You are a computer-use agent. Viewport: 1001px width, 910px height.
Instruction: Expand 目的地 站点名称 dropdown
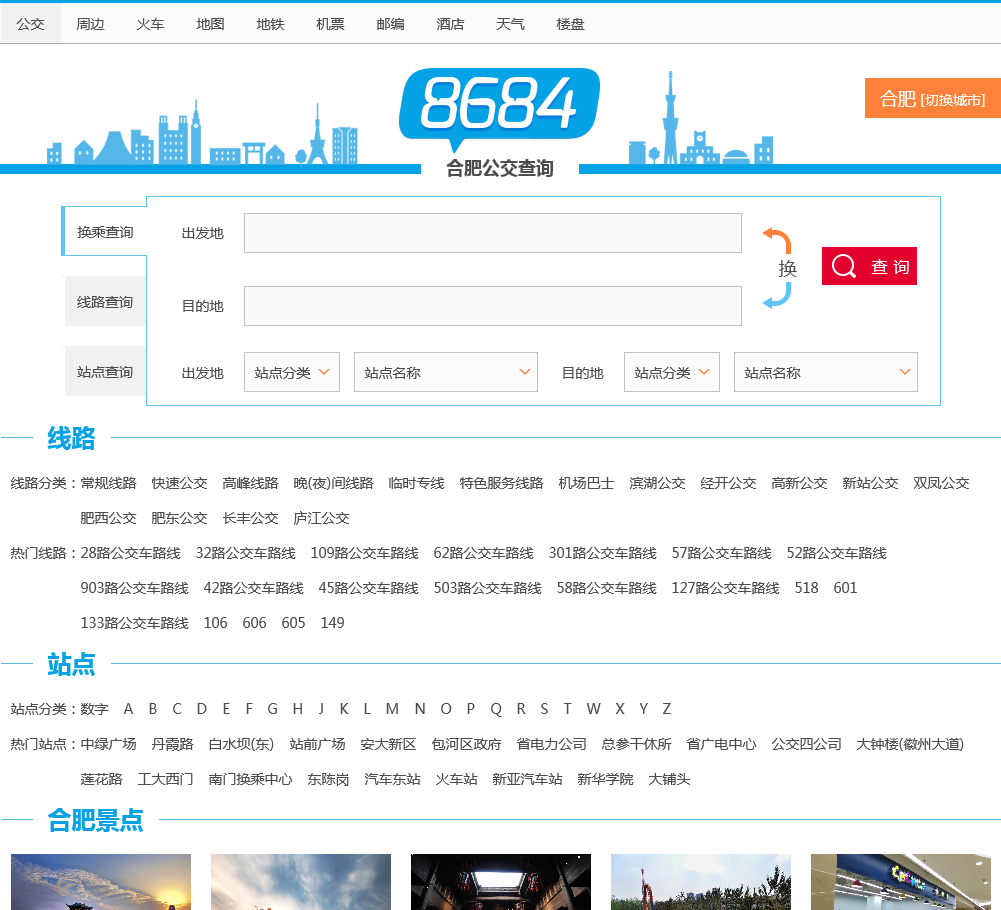pos(825,372)
